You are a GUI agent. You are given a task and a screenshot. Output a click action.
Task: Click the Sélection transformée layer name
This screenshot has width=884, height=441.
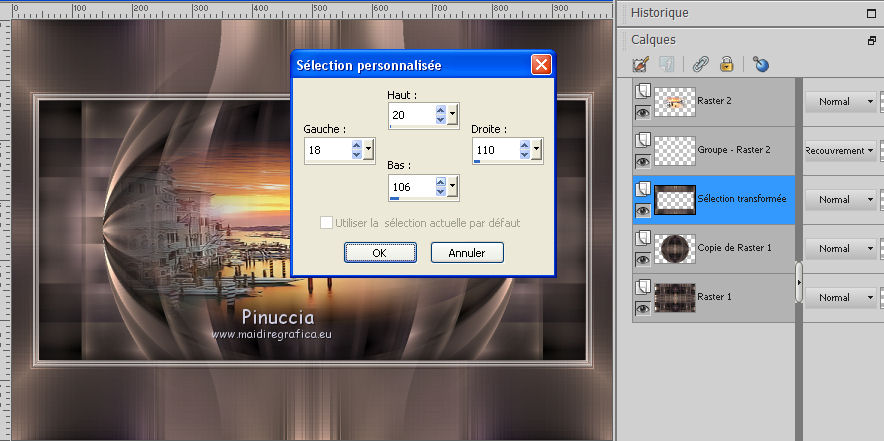click(x=742, y=199)
